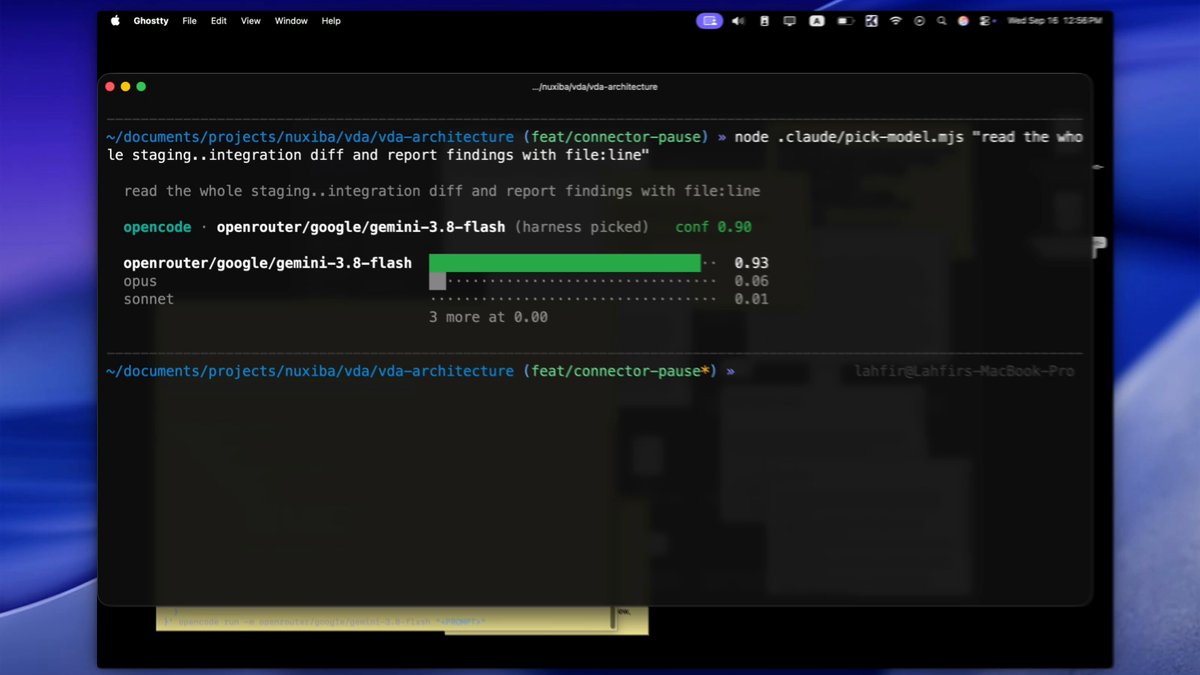Click the echoed gray prompt line text
The image size is (1200, 675).
(x=442, y=191)
